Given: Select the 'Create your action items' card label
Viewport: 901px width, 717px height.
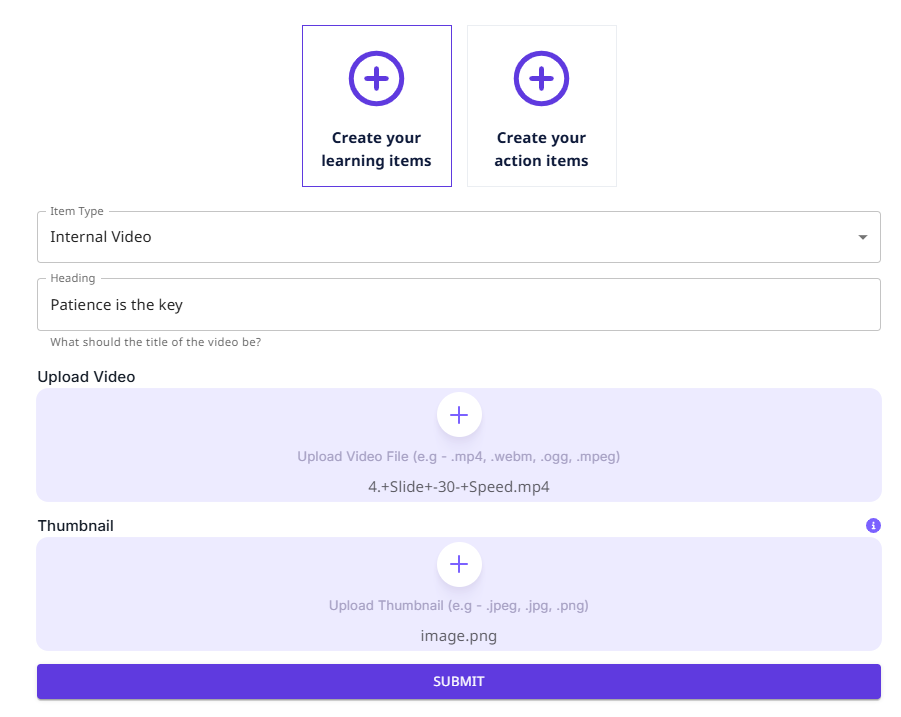Looking at the screenshot, I should [541, 149].
